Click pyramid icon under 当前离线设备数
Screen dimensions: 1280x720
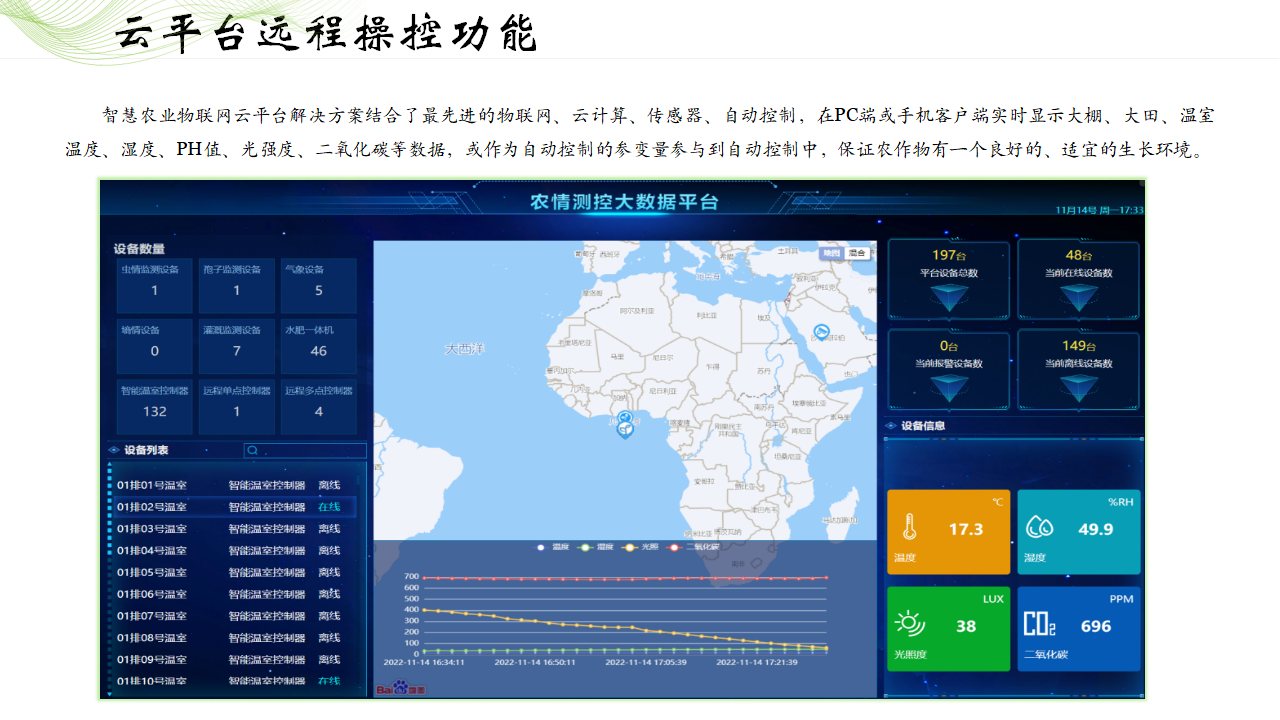coord(1079,388)
